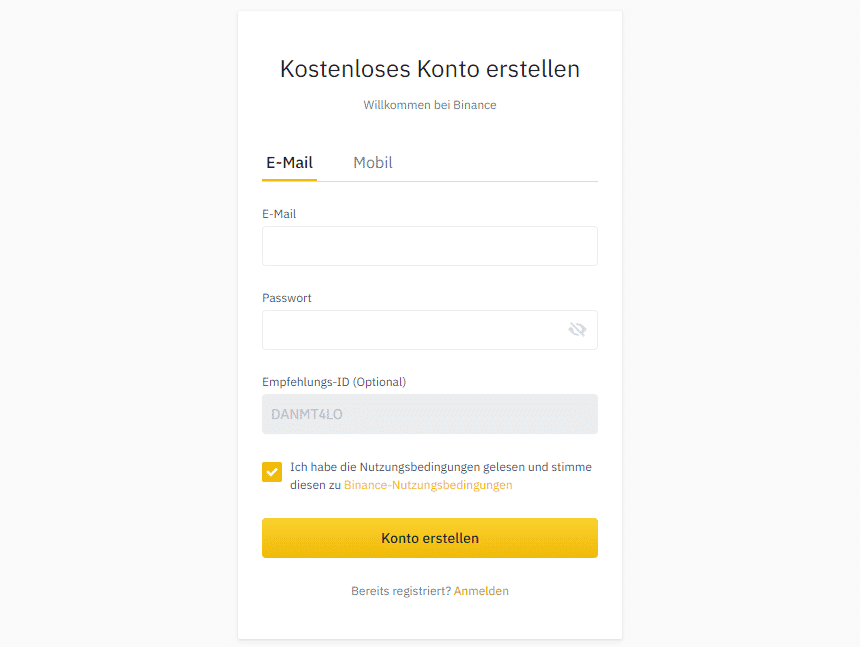
Task: Click Anmelden to sign in instead
Action: click(481, 590)
